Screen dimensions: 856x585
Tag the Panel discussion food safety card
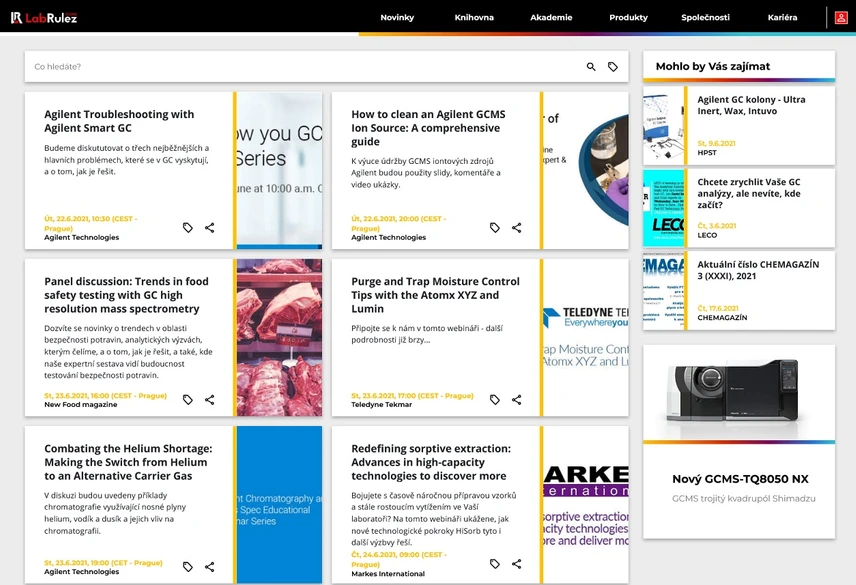[188, 400]
